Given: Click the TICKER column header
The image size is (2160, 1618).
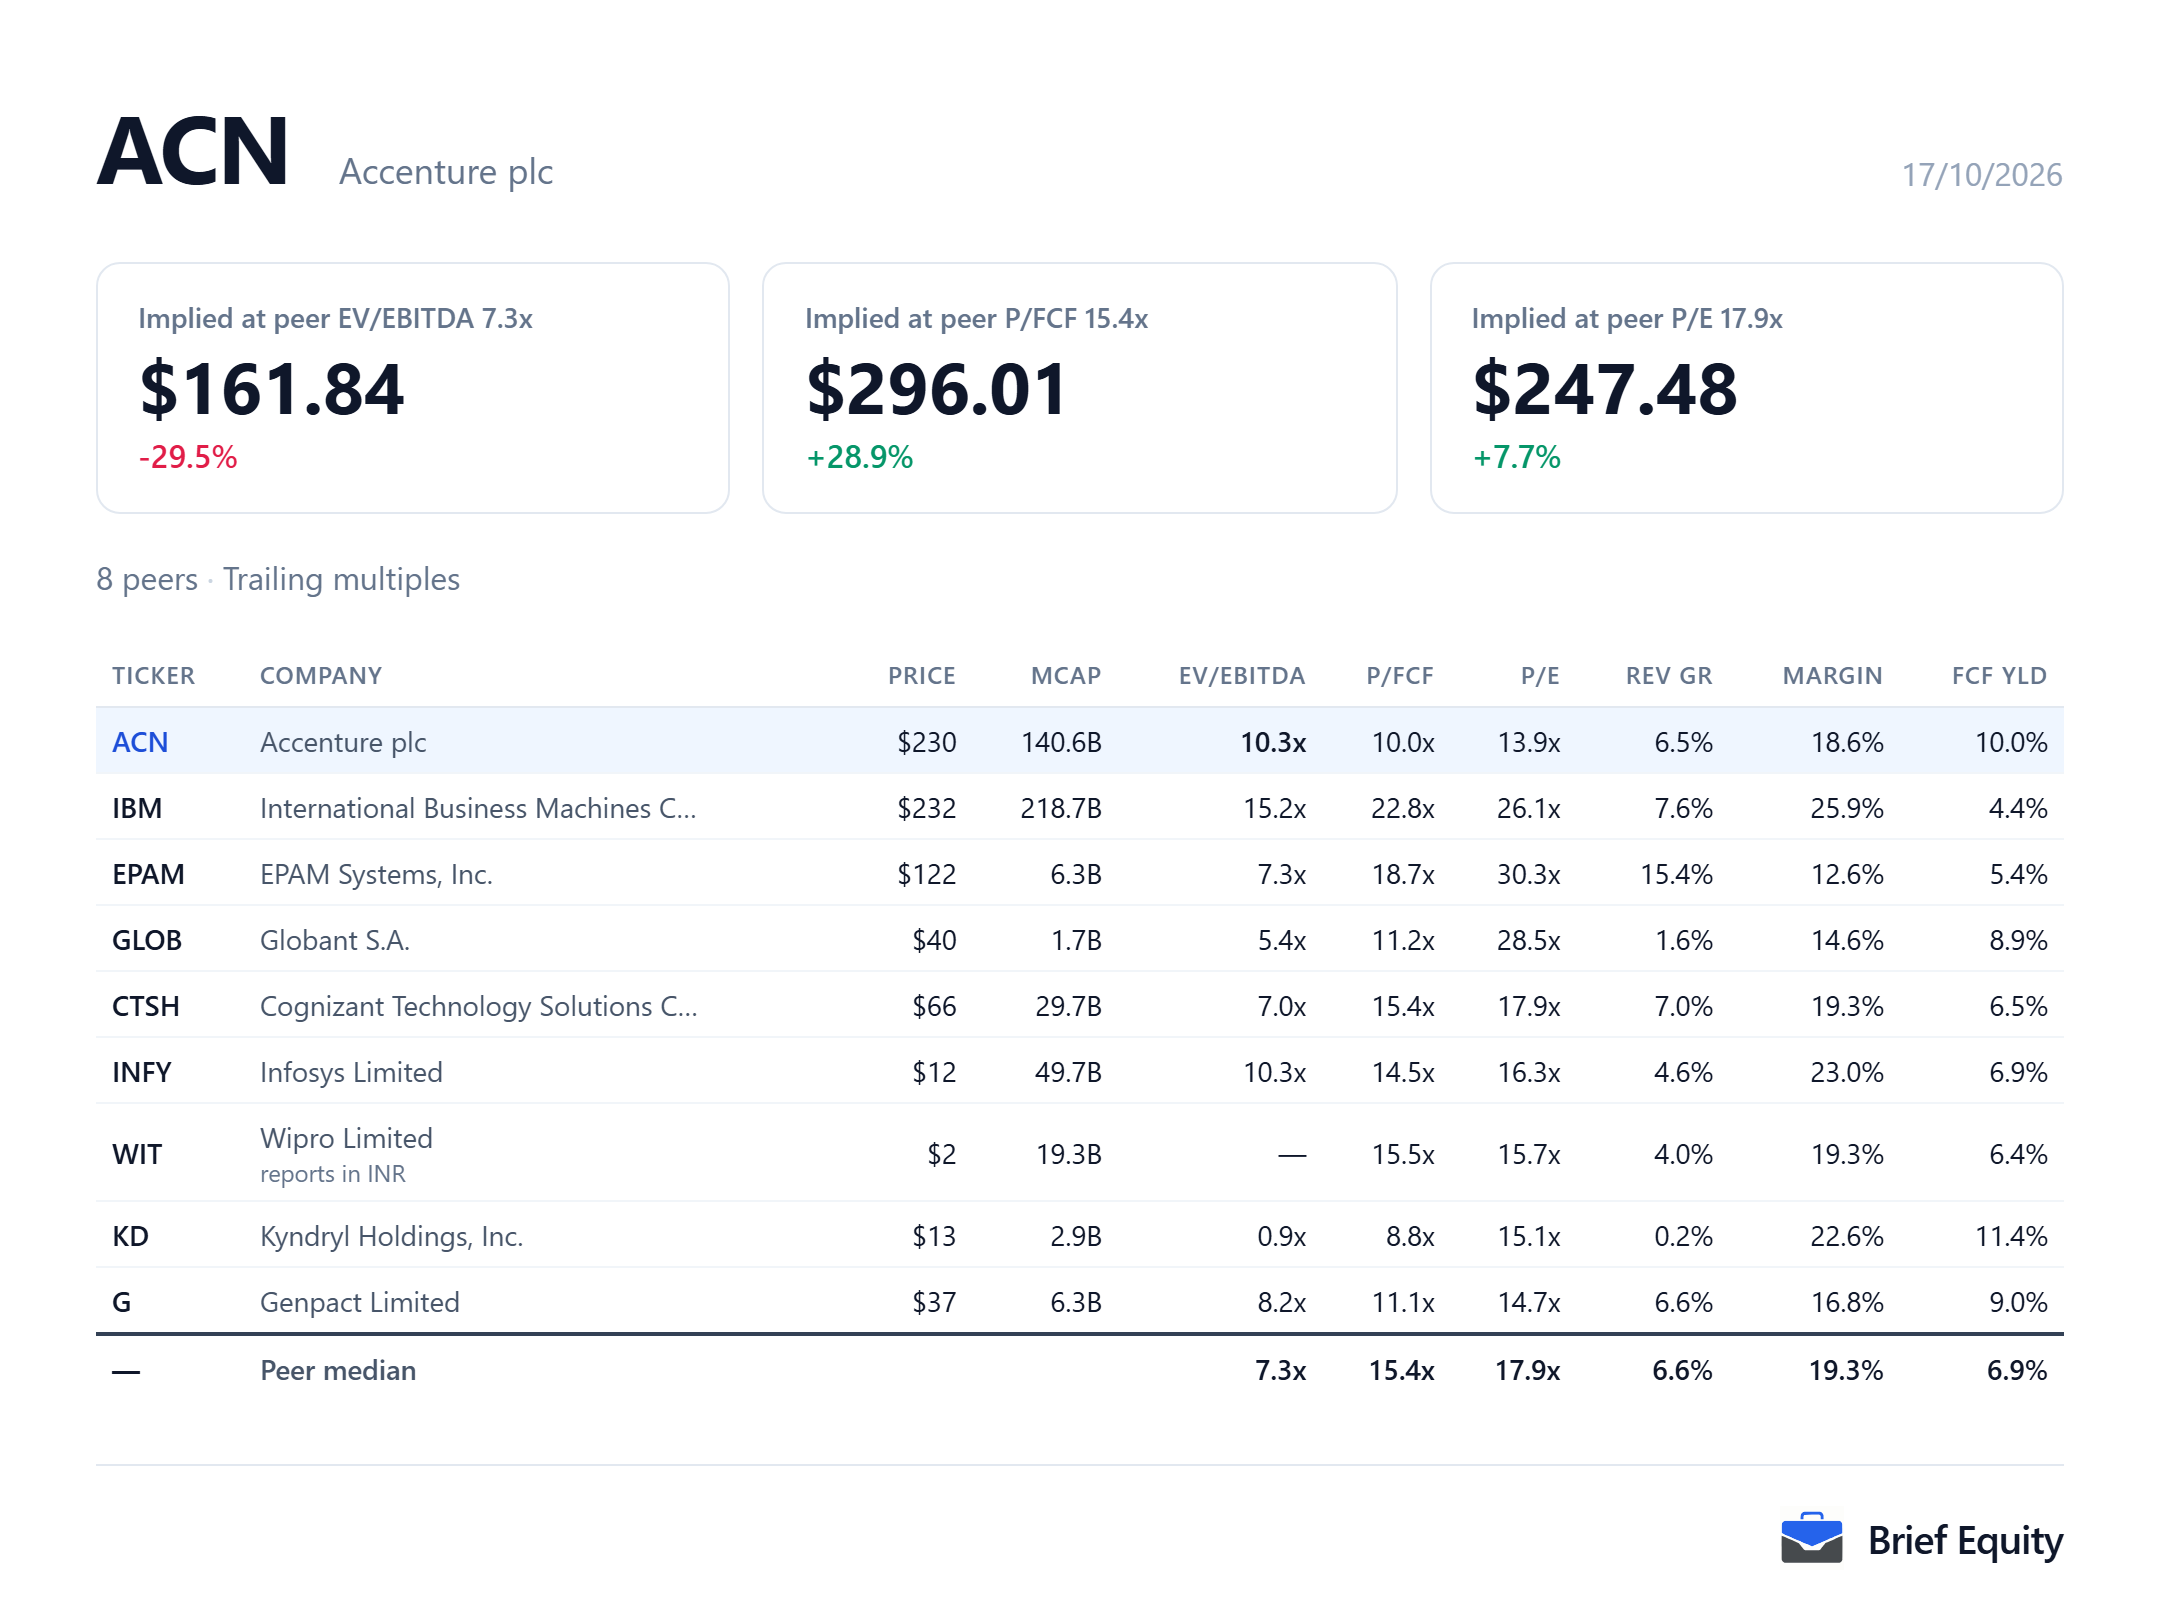Looking at the screenshot, I should (x=154, y=676).
